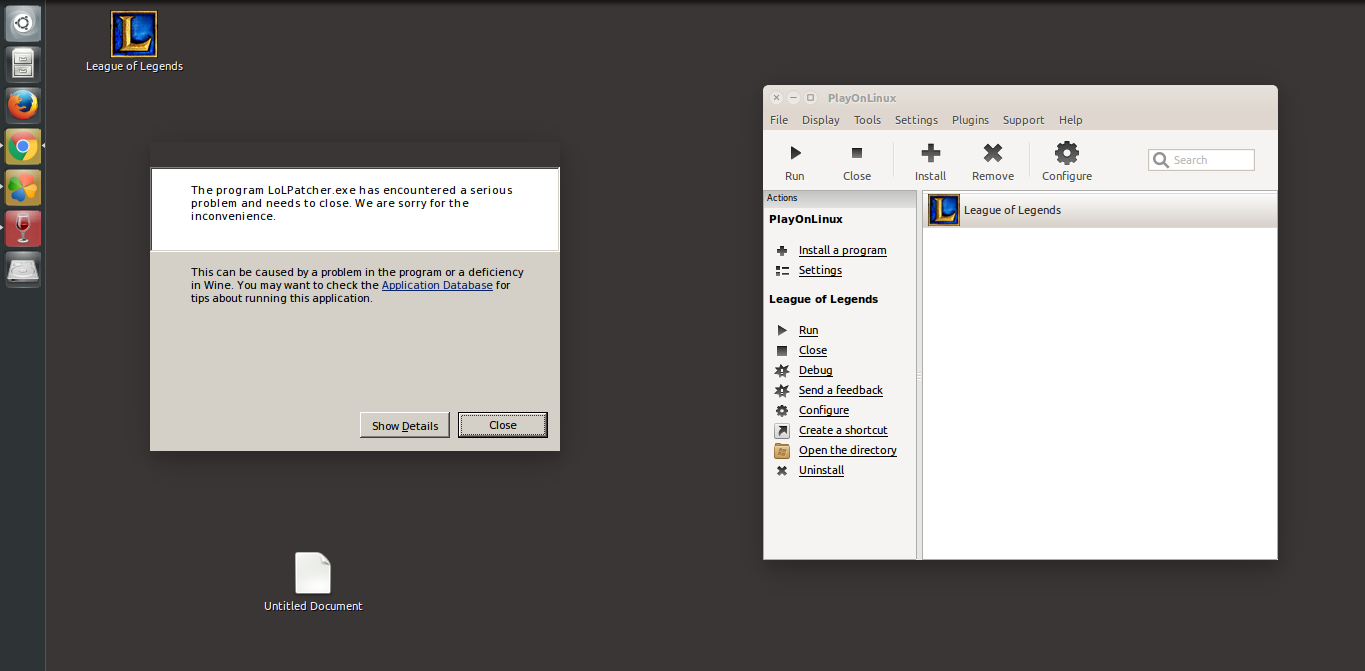Image resolution: width=1365 pixels, height=671 pixels.
Task: Select League of Legends entry in program list
Action: [x=1100, y=210]
